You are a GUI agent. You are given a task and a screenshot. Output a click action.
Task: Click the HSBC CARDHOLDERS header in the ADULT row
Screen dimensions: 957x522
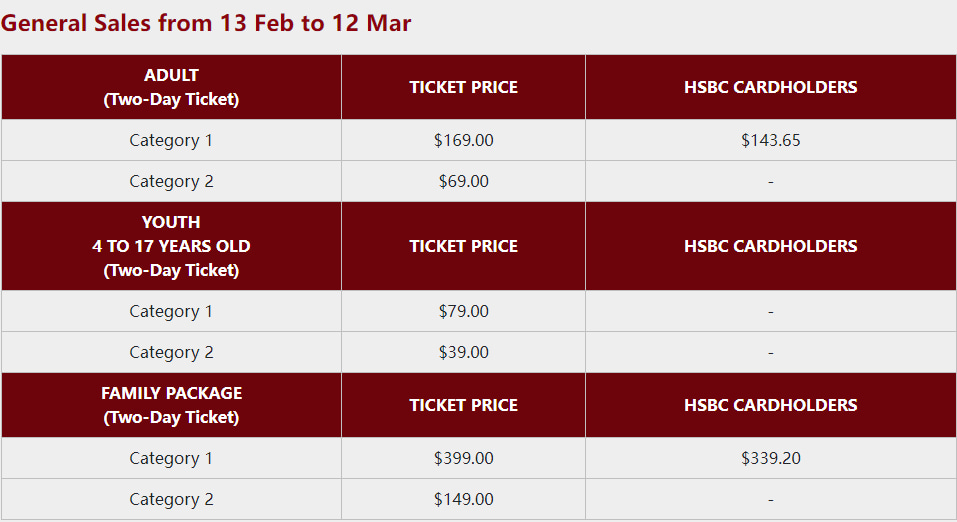coord(770,87)
